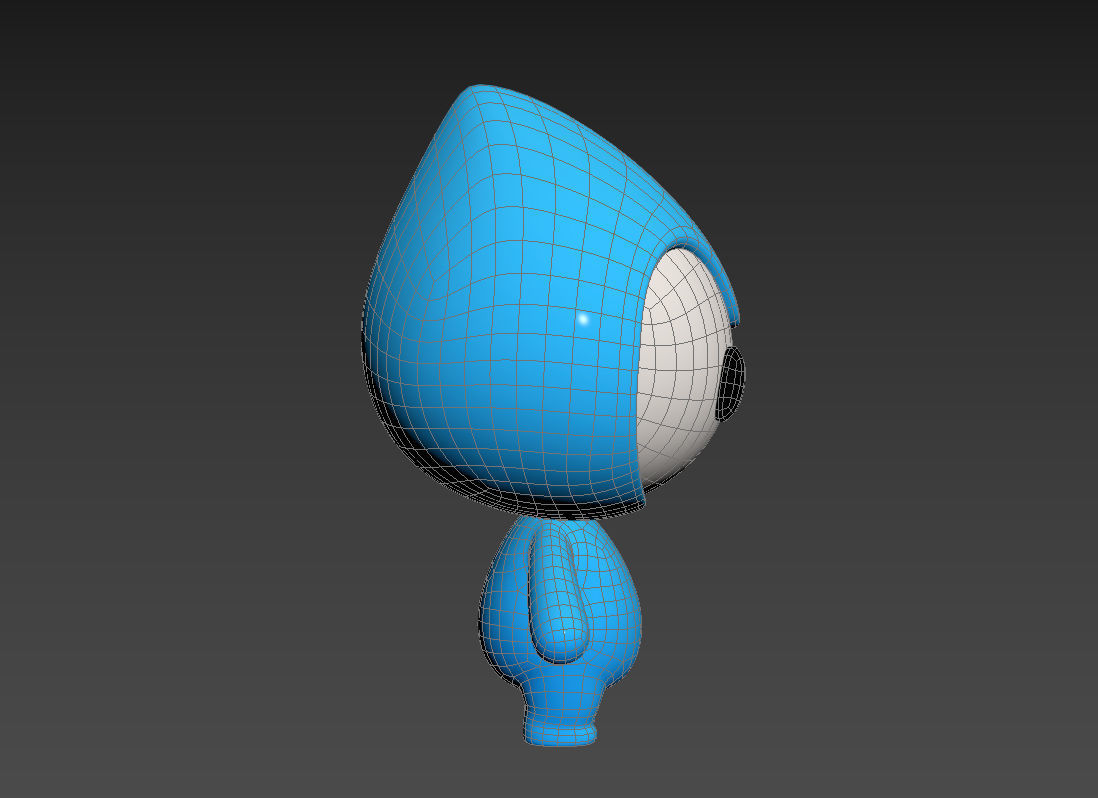Select the black eye on the face
1098x798 pixels.
(x=732, y=384)
